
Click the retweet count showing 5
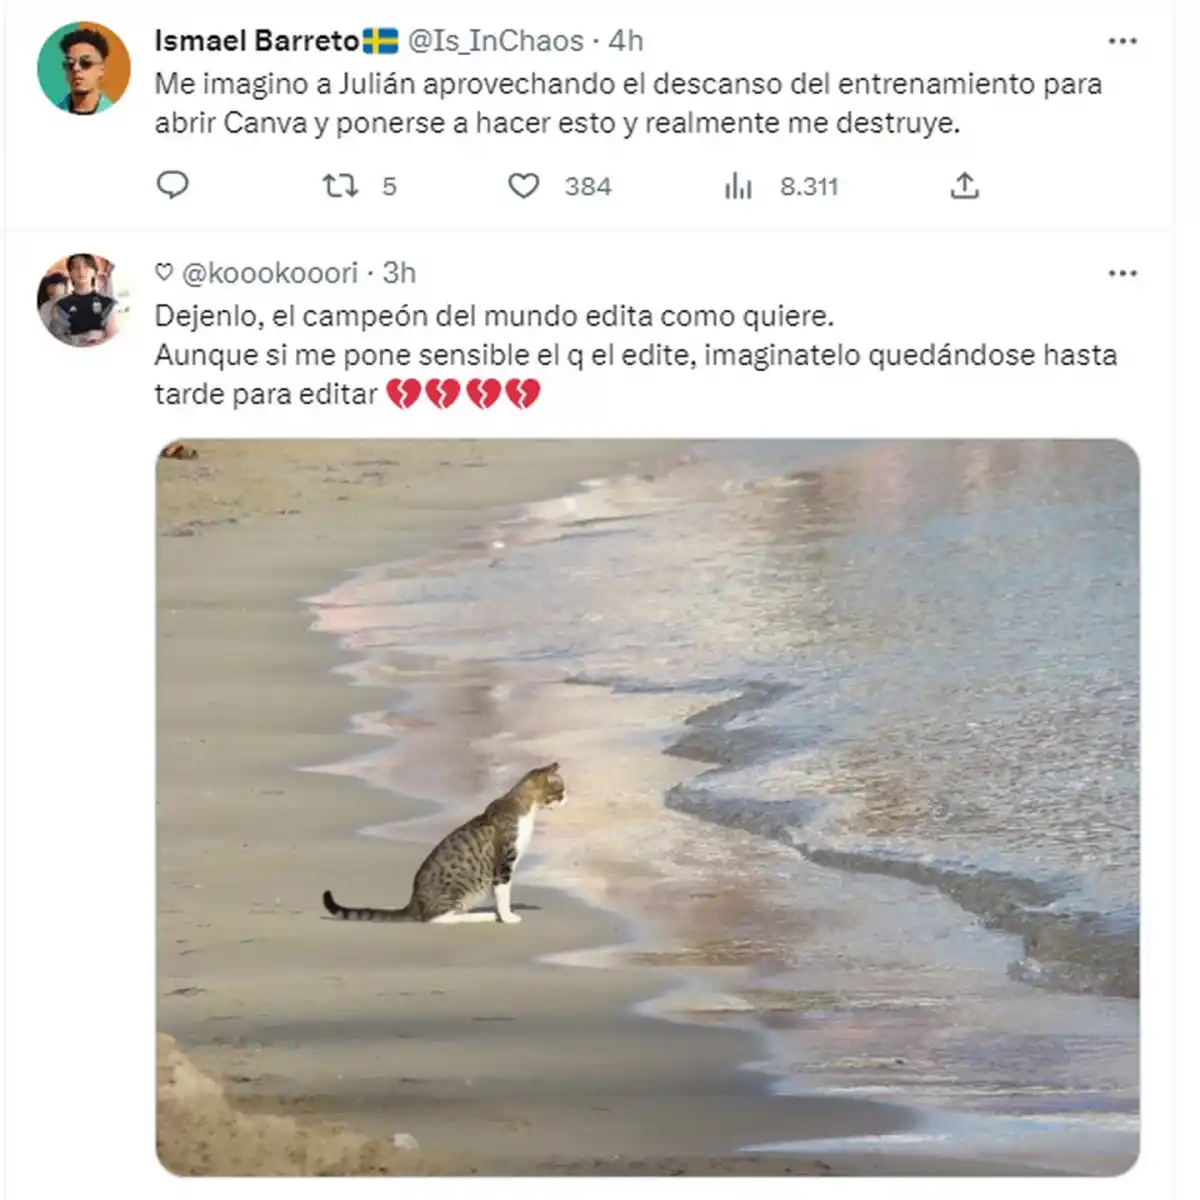[x=389, y=187]
